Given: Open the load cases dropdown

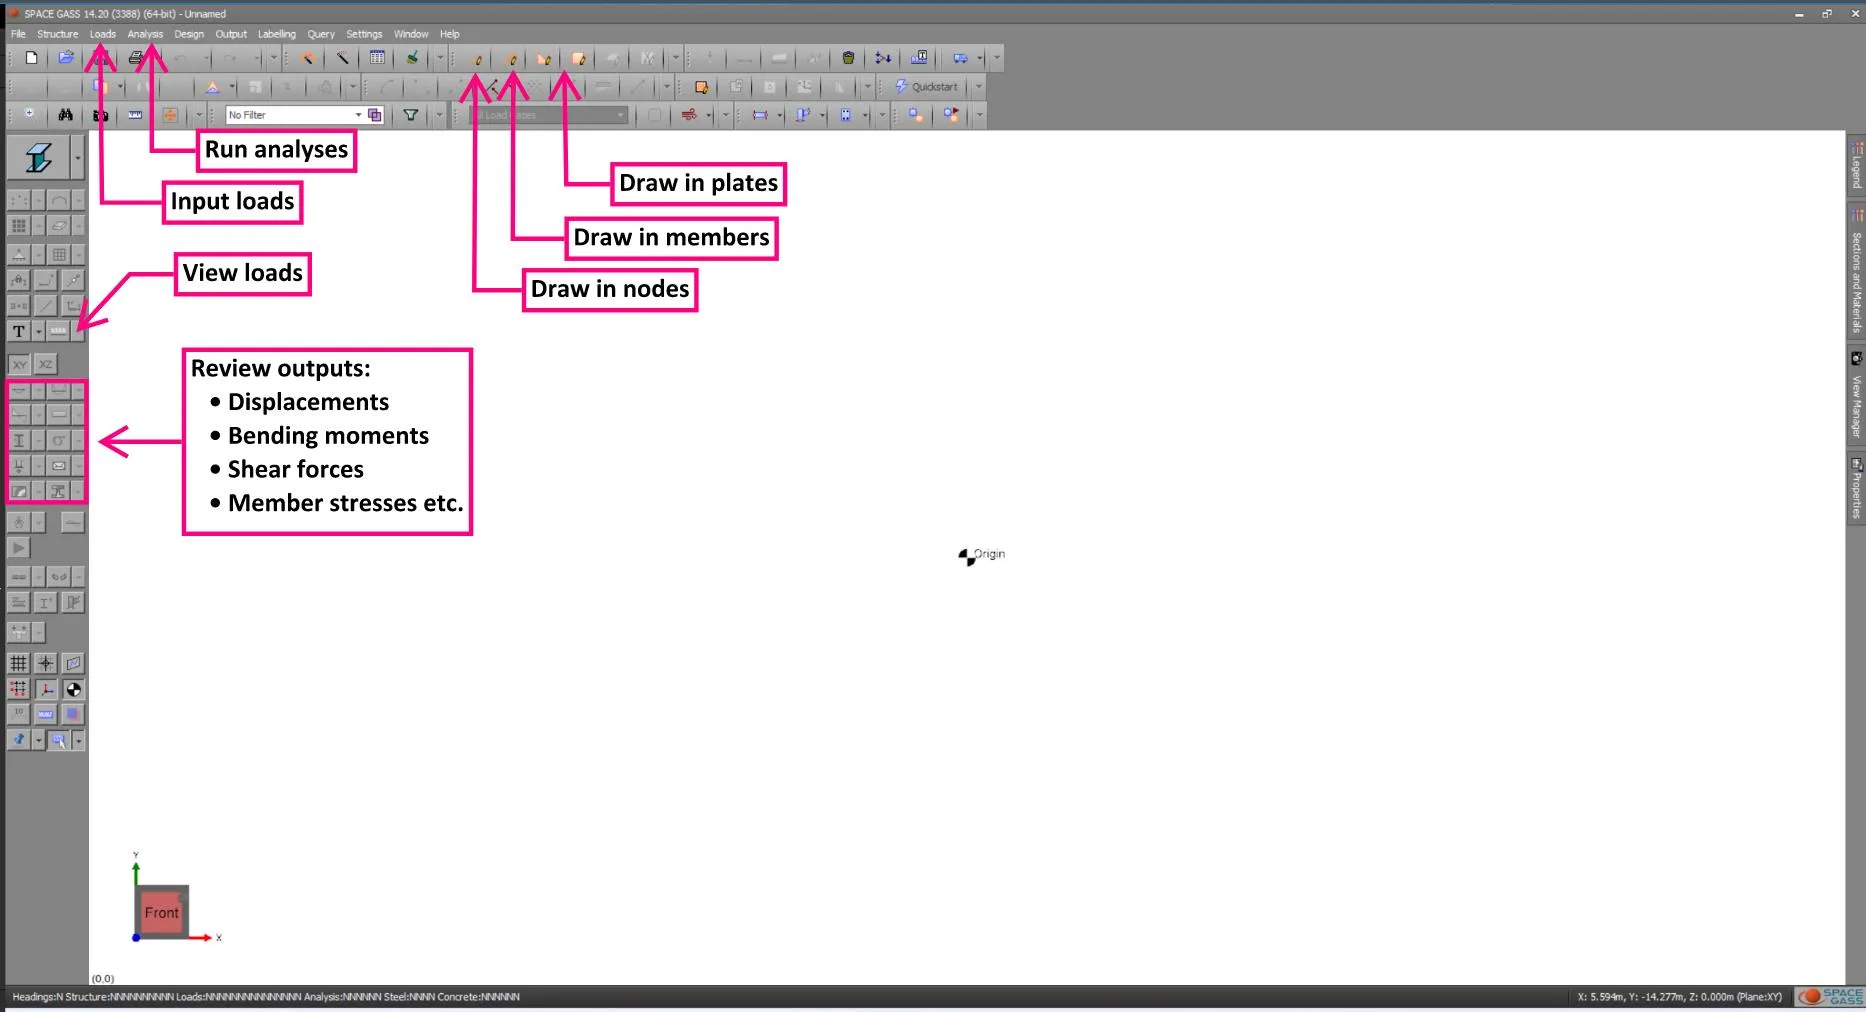Looking at the screenshot, I should tap(621, 115).
